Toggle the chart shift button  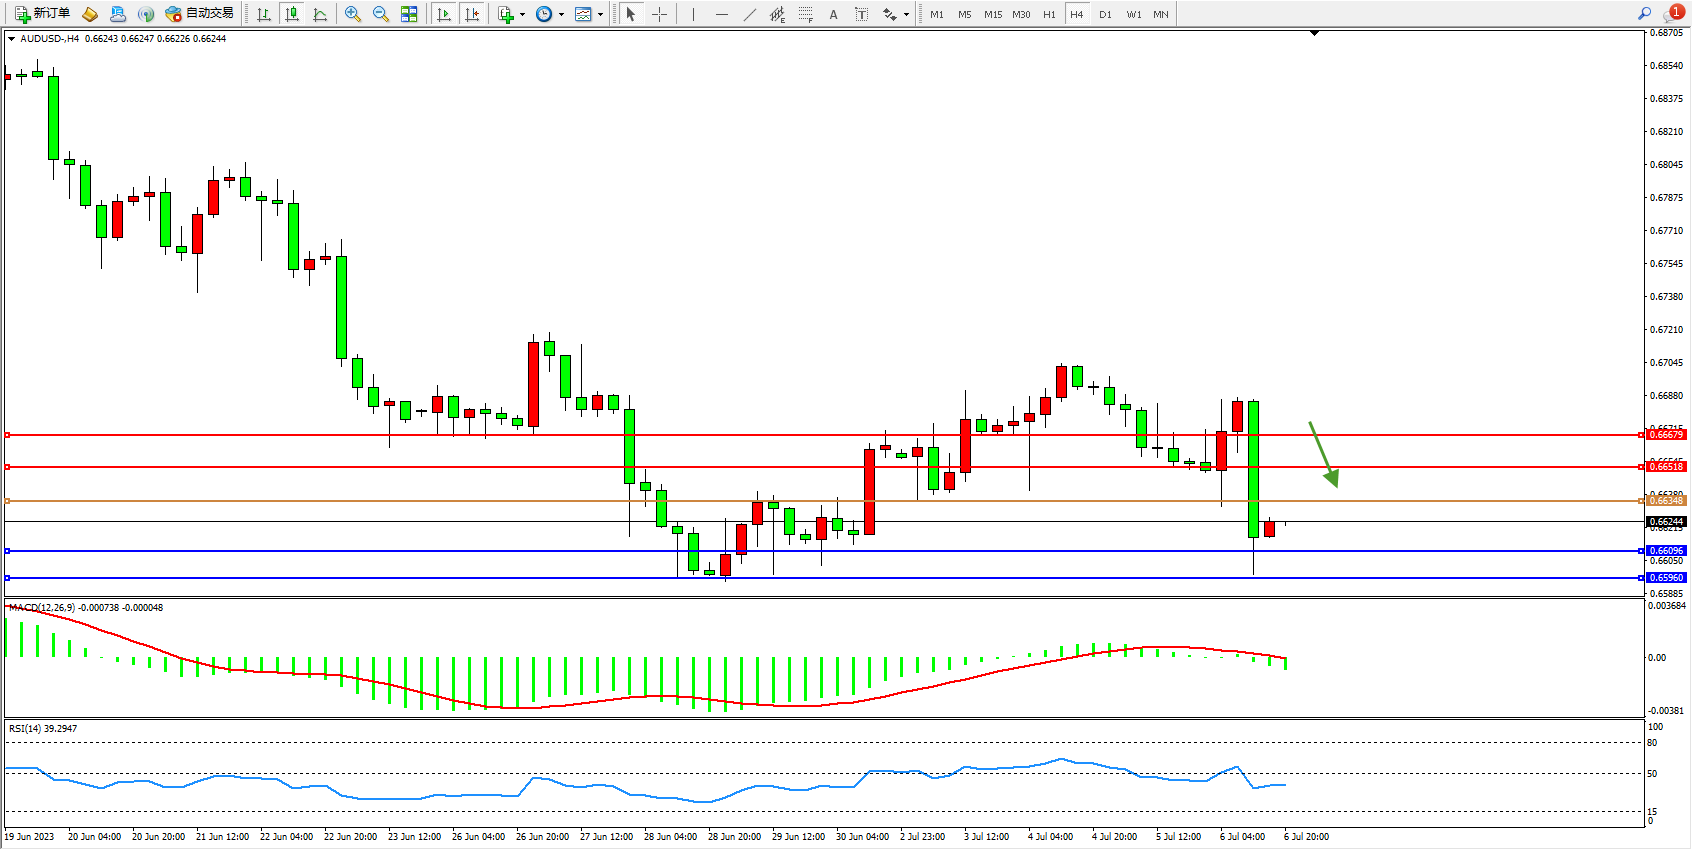[x=472, y=14]
